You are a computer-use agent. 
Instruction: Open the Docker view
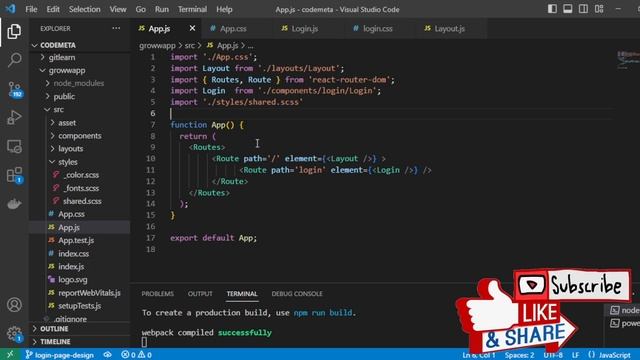[x=14, y=204]
